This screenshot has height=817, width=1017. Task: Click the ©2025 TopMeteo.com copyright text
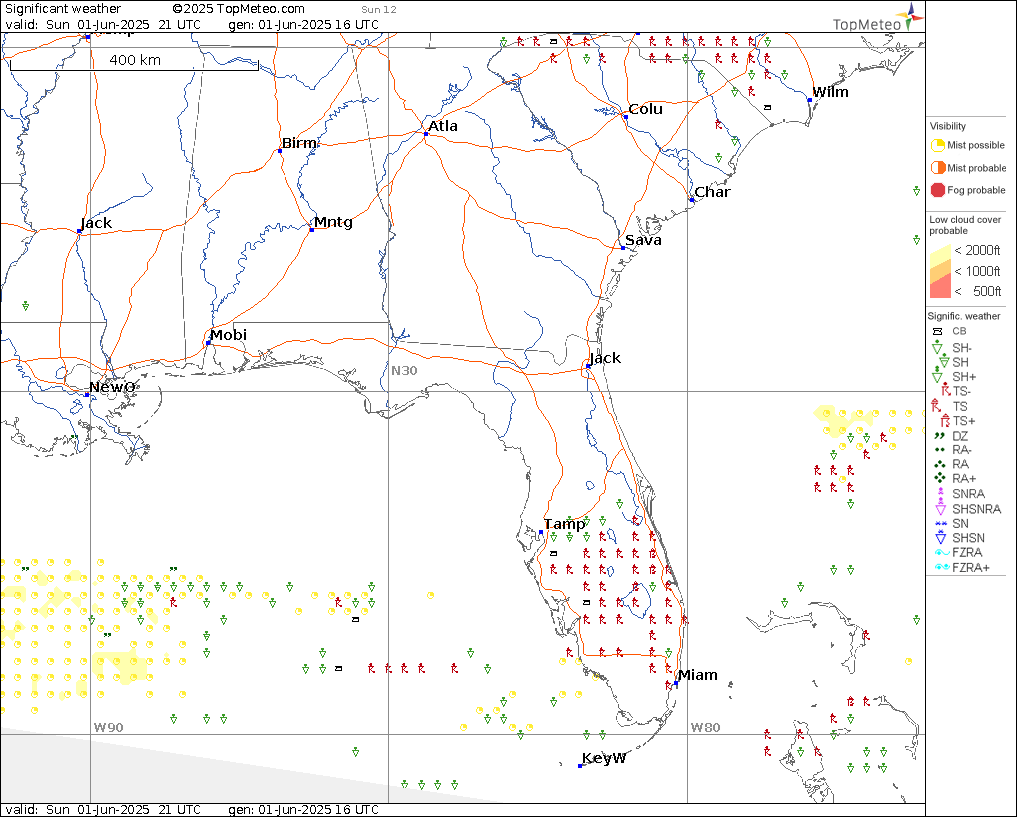coord(238,8)
